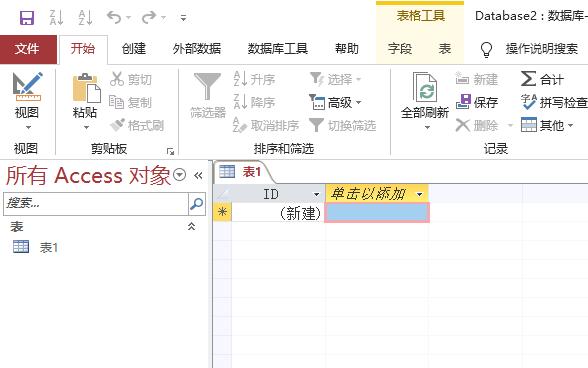The height and width of the screenshot is (368, 588).
Task: Click the ID column header
Action: 278,194
